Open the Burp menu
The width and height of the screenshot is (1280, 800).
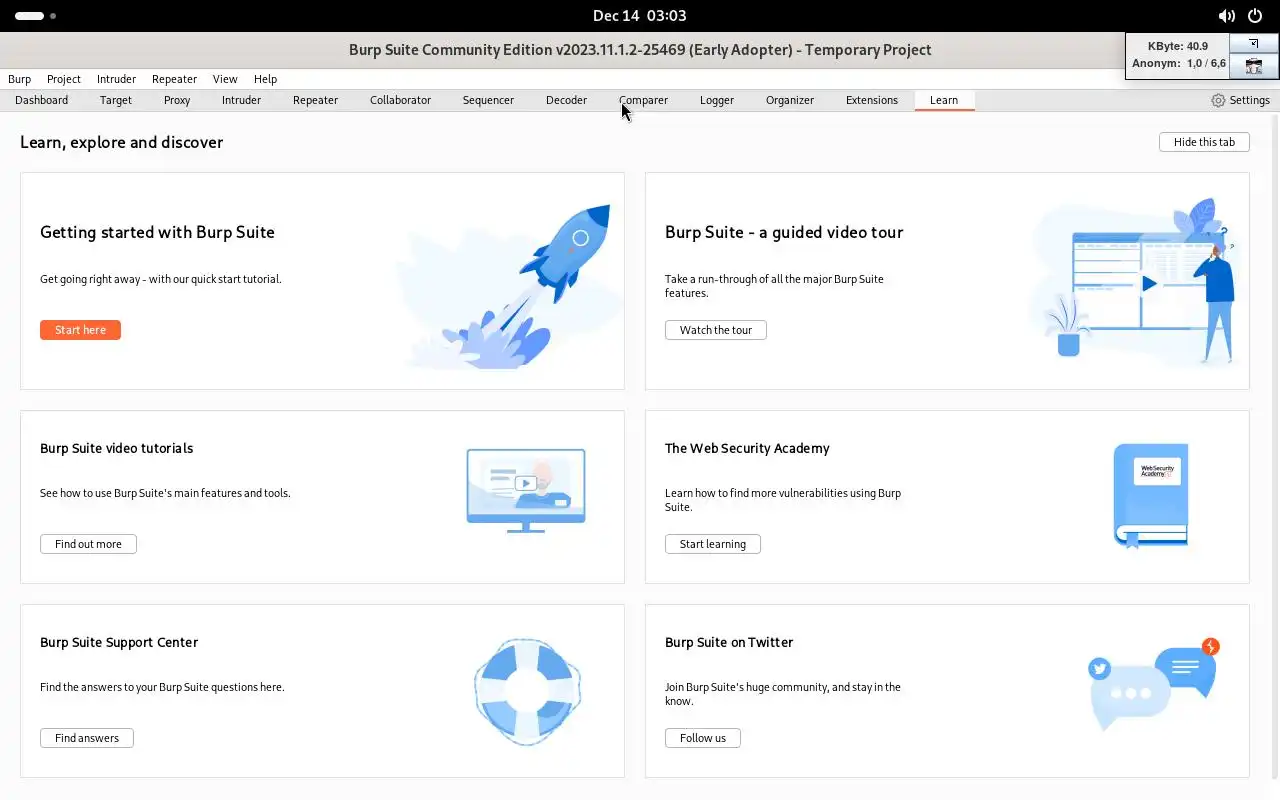[19, 79]
